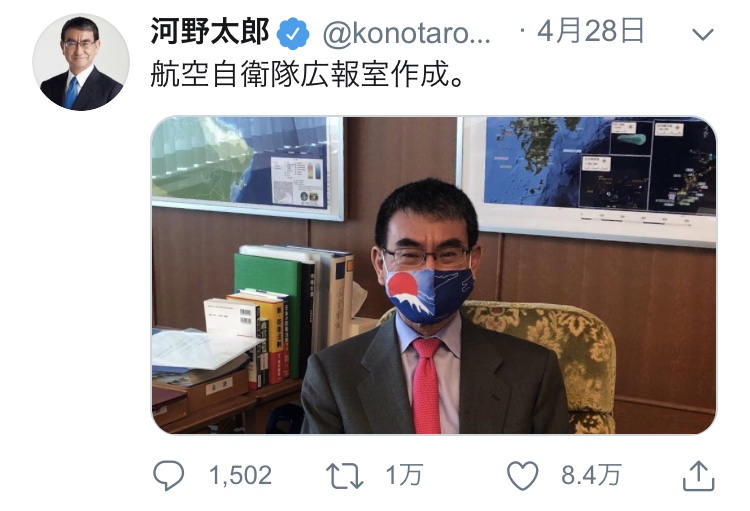The width and height of the screenshot is (750, 511).
Task: Open the tweet via the 4月28日 date
Action: pos(590,31)
